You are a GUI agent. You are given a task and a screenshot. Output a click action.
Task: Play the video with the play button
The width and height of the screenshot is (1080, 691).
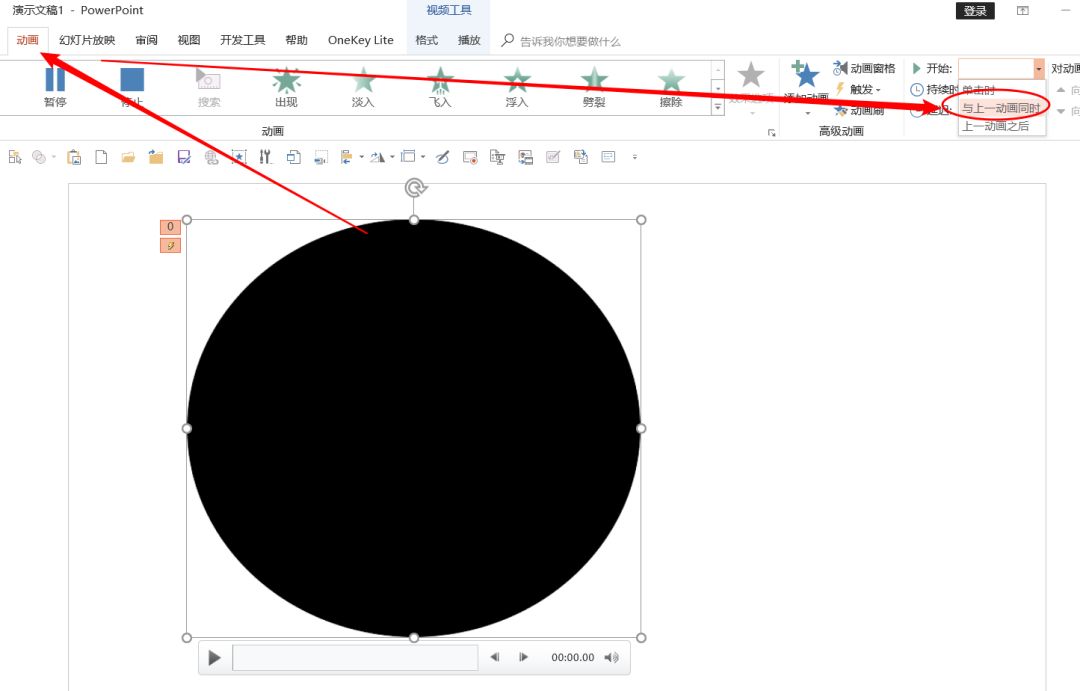[x=214, y=658]
